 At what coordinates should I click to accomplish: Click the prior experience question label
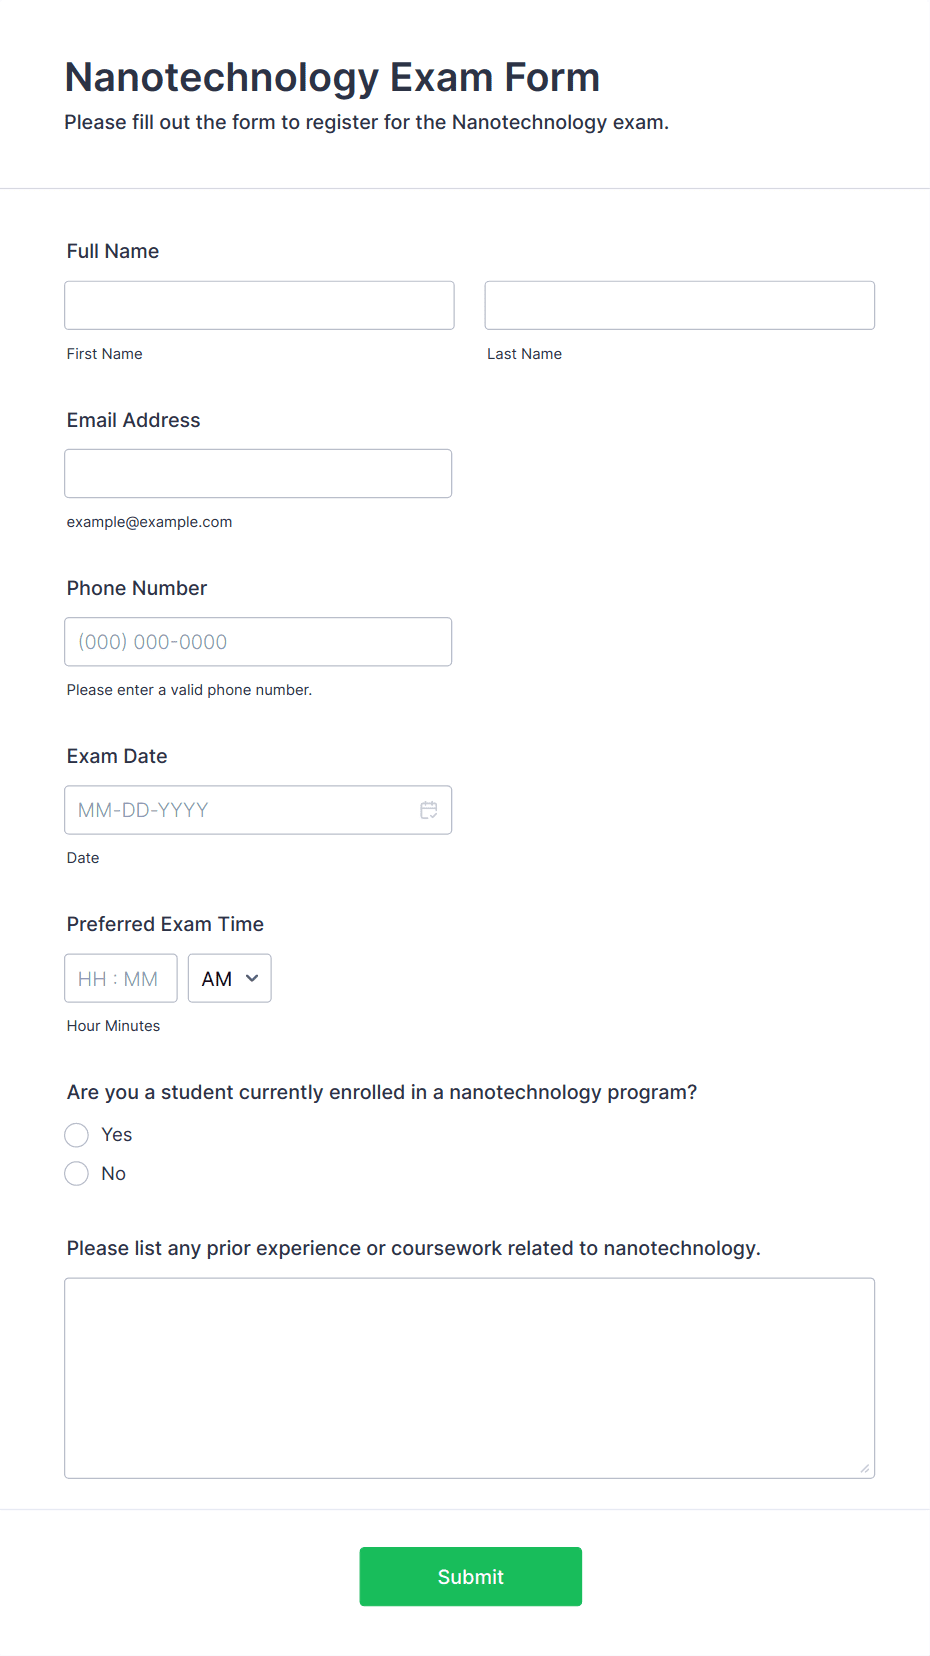[x=413, y=1248]
